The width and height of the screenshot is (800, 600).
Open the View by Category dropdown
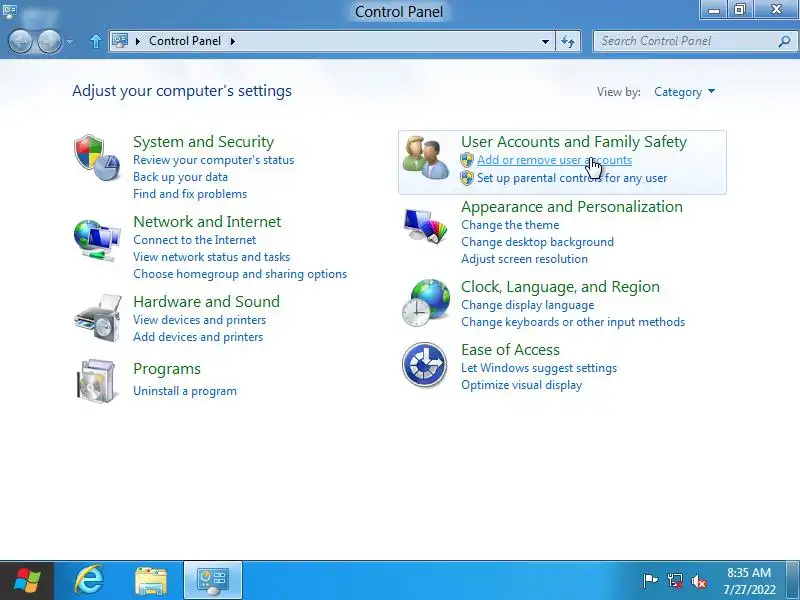point(684,92)
